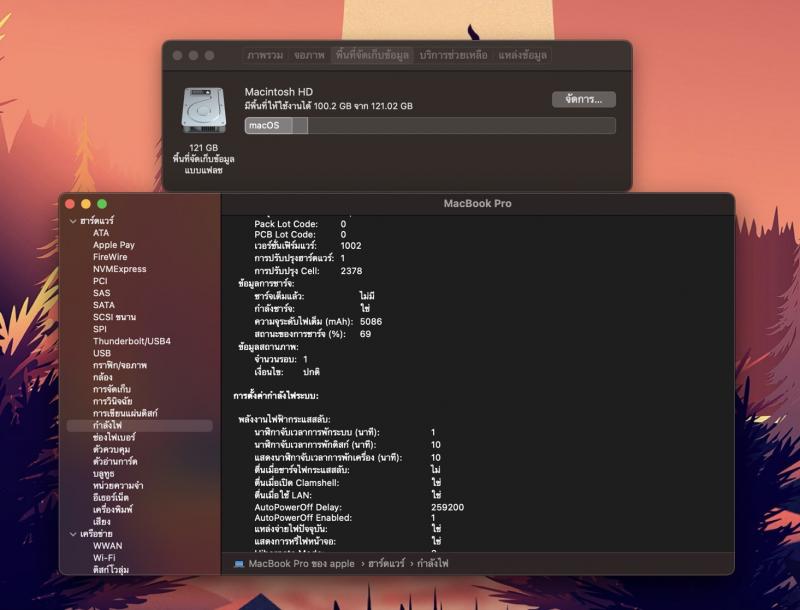Image resolution: width=800 pixels, height=610 pixels.
Task: Click the PCB Lot Code row
Action: pyautogui.click(x=300, y=235)
